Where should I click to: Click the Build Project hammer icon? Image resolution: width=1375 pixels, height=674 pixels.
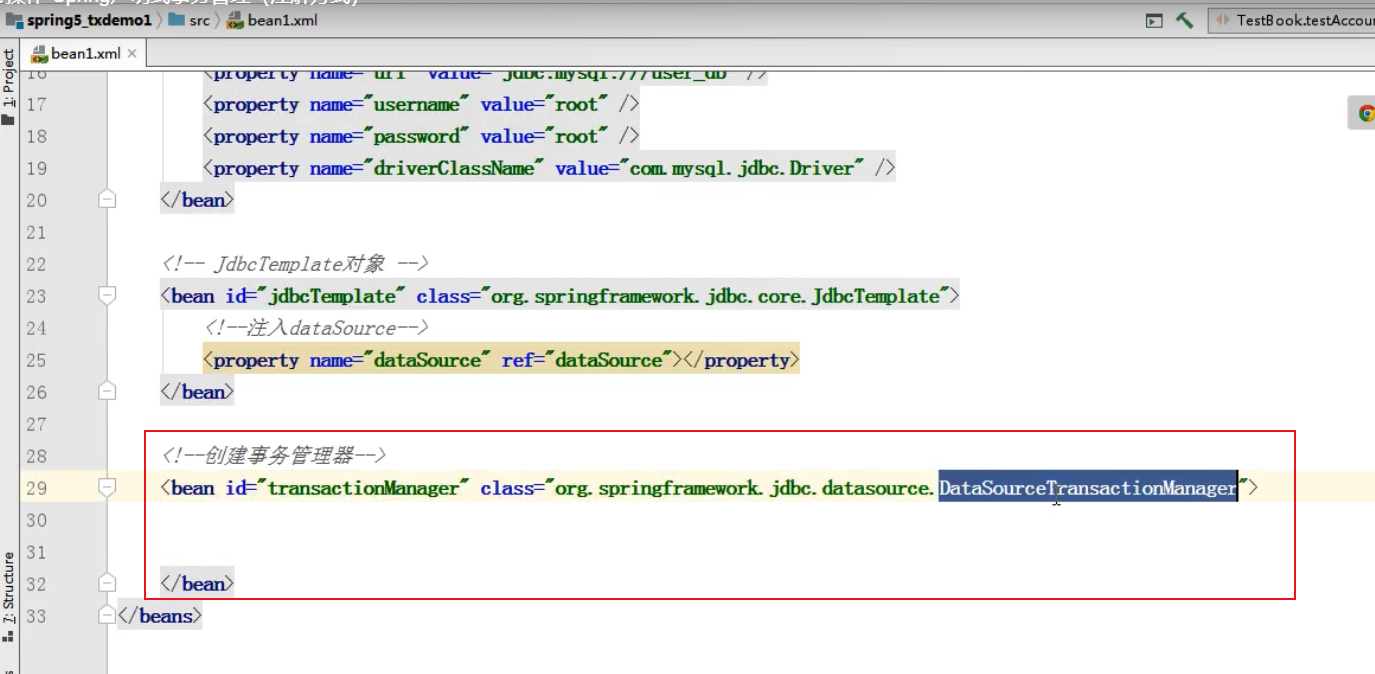tap(1185, 20)
